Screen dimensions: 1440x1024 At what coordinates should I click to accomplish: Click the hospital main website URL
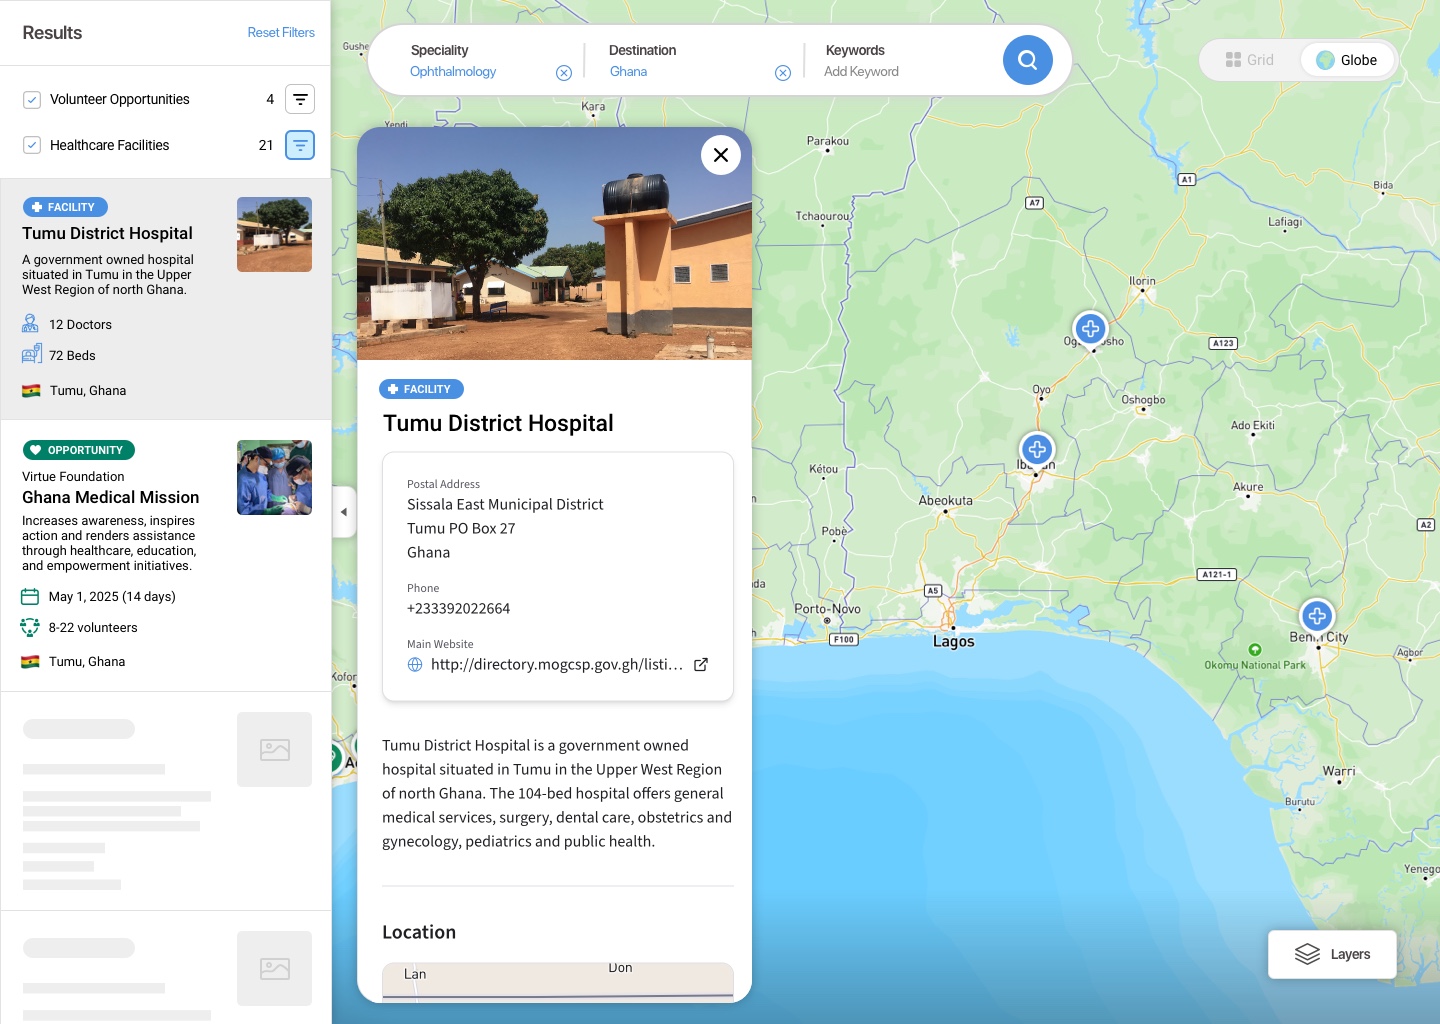(x=557, y=664)
